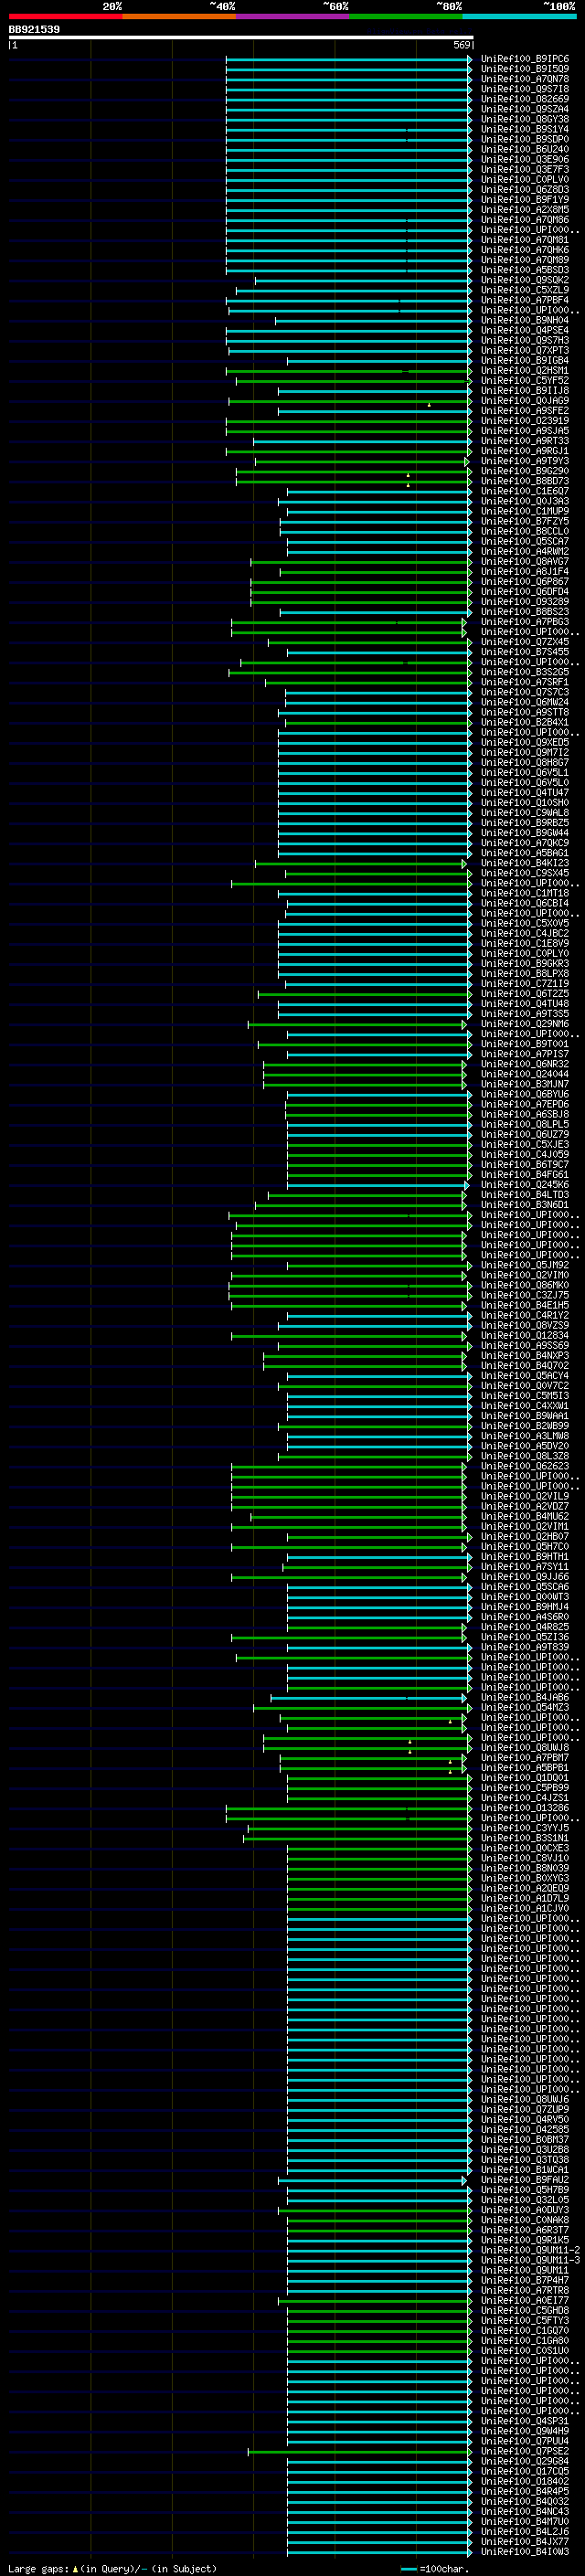Select hit UniRef100_B9FAU2
The image size is (585, 2576).
pyautogui.click(x=524, y=2180)
